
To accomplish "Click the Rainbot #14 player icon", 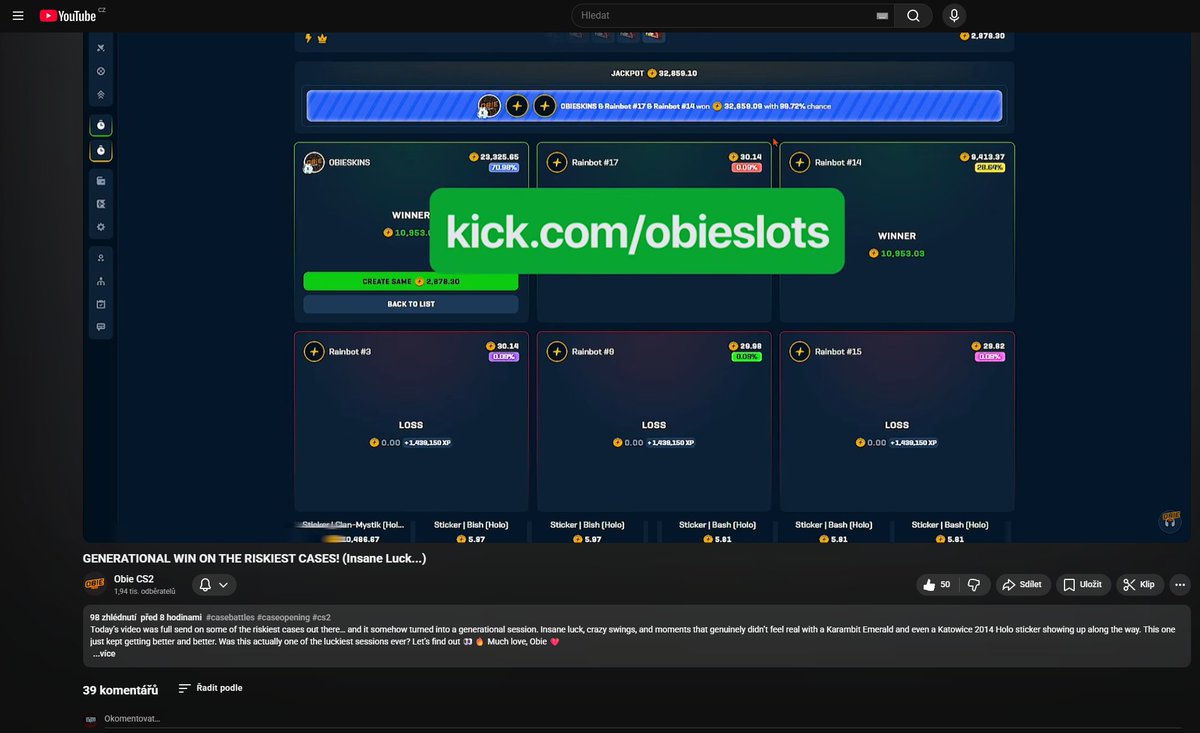I will (800, 162).
